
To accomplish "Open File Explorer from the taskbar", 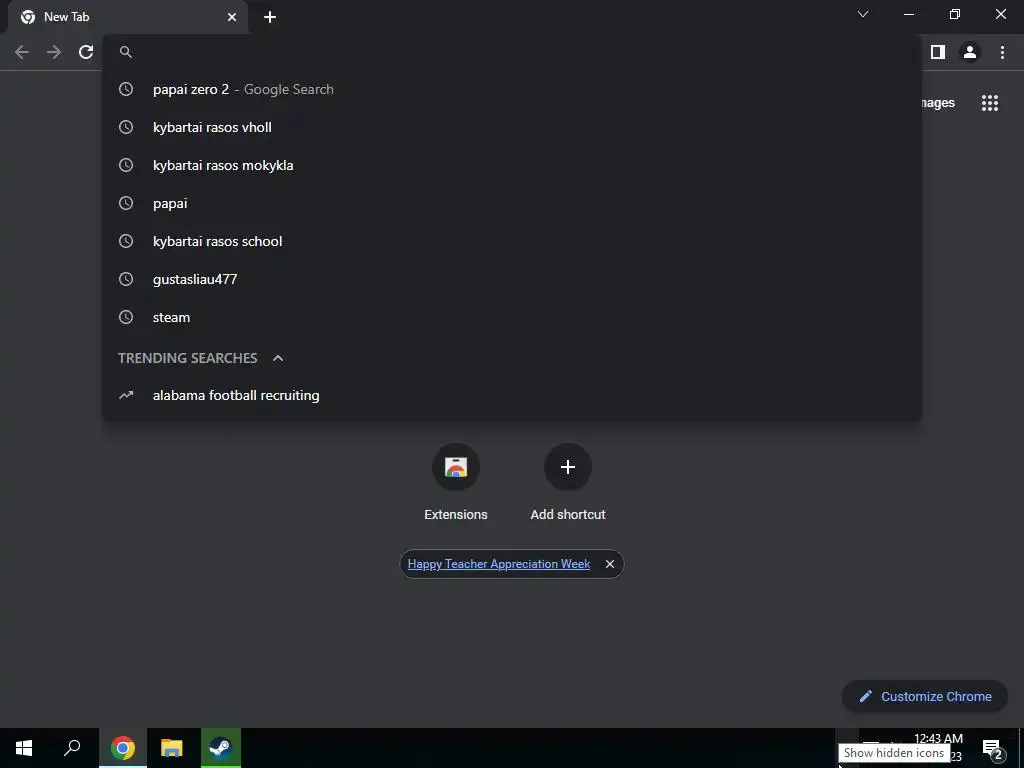I will click(x=172, y=748).
